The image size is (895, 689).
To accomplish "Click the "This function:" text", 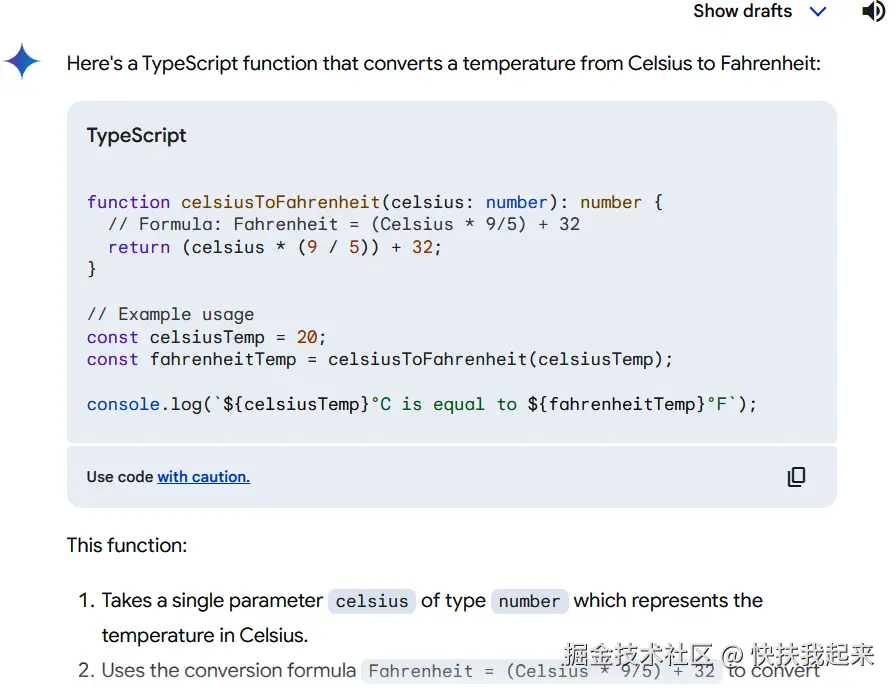I will (127, 545).
